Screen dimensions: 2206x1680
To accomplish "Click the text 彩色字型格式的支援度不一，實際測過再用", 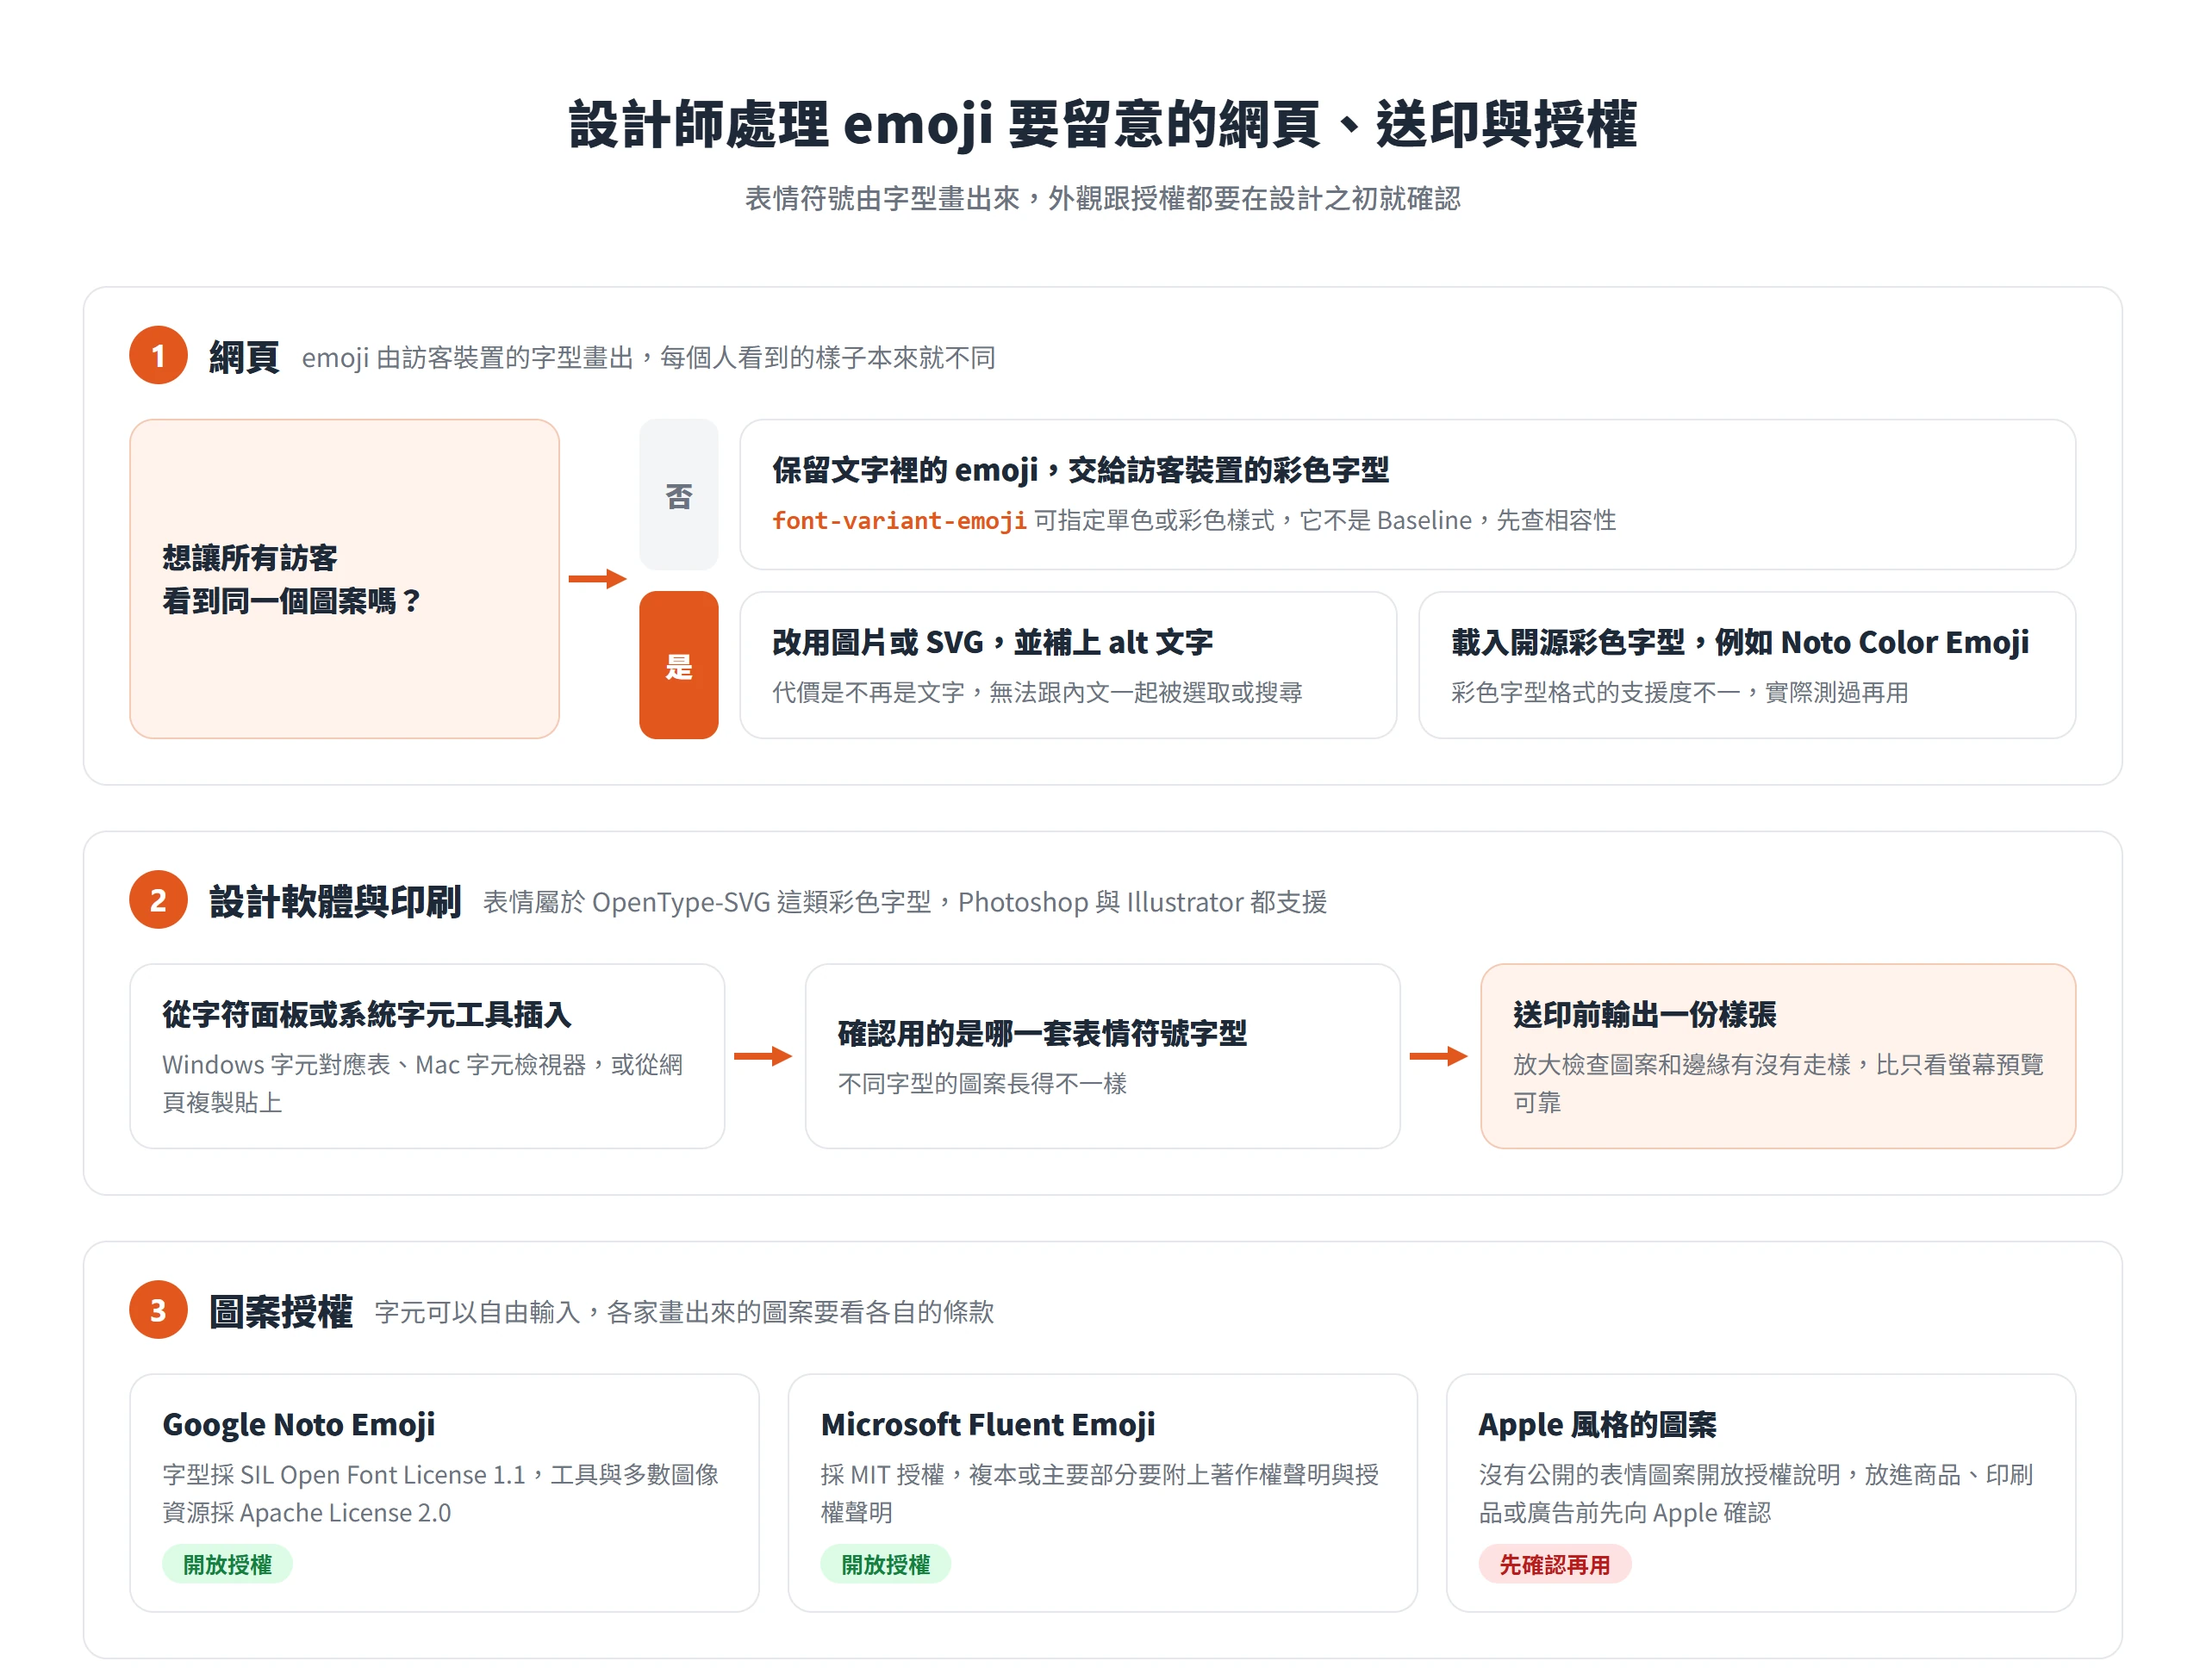I will [1680, 693].
